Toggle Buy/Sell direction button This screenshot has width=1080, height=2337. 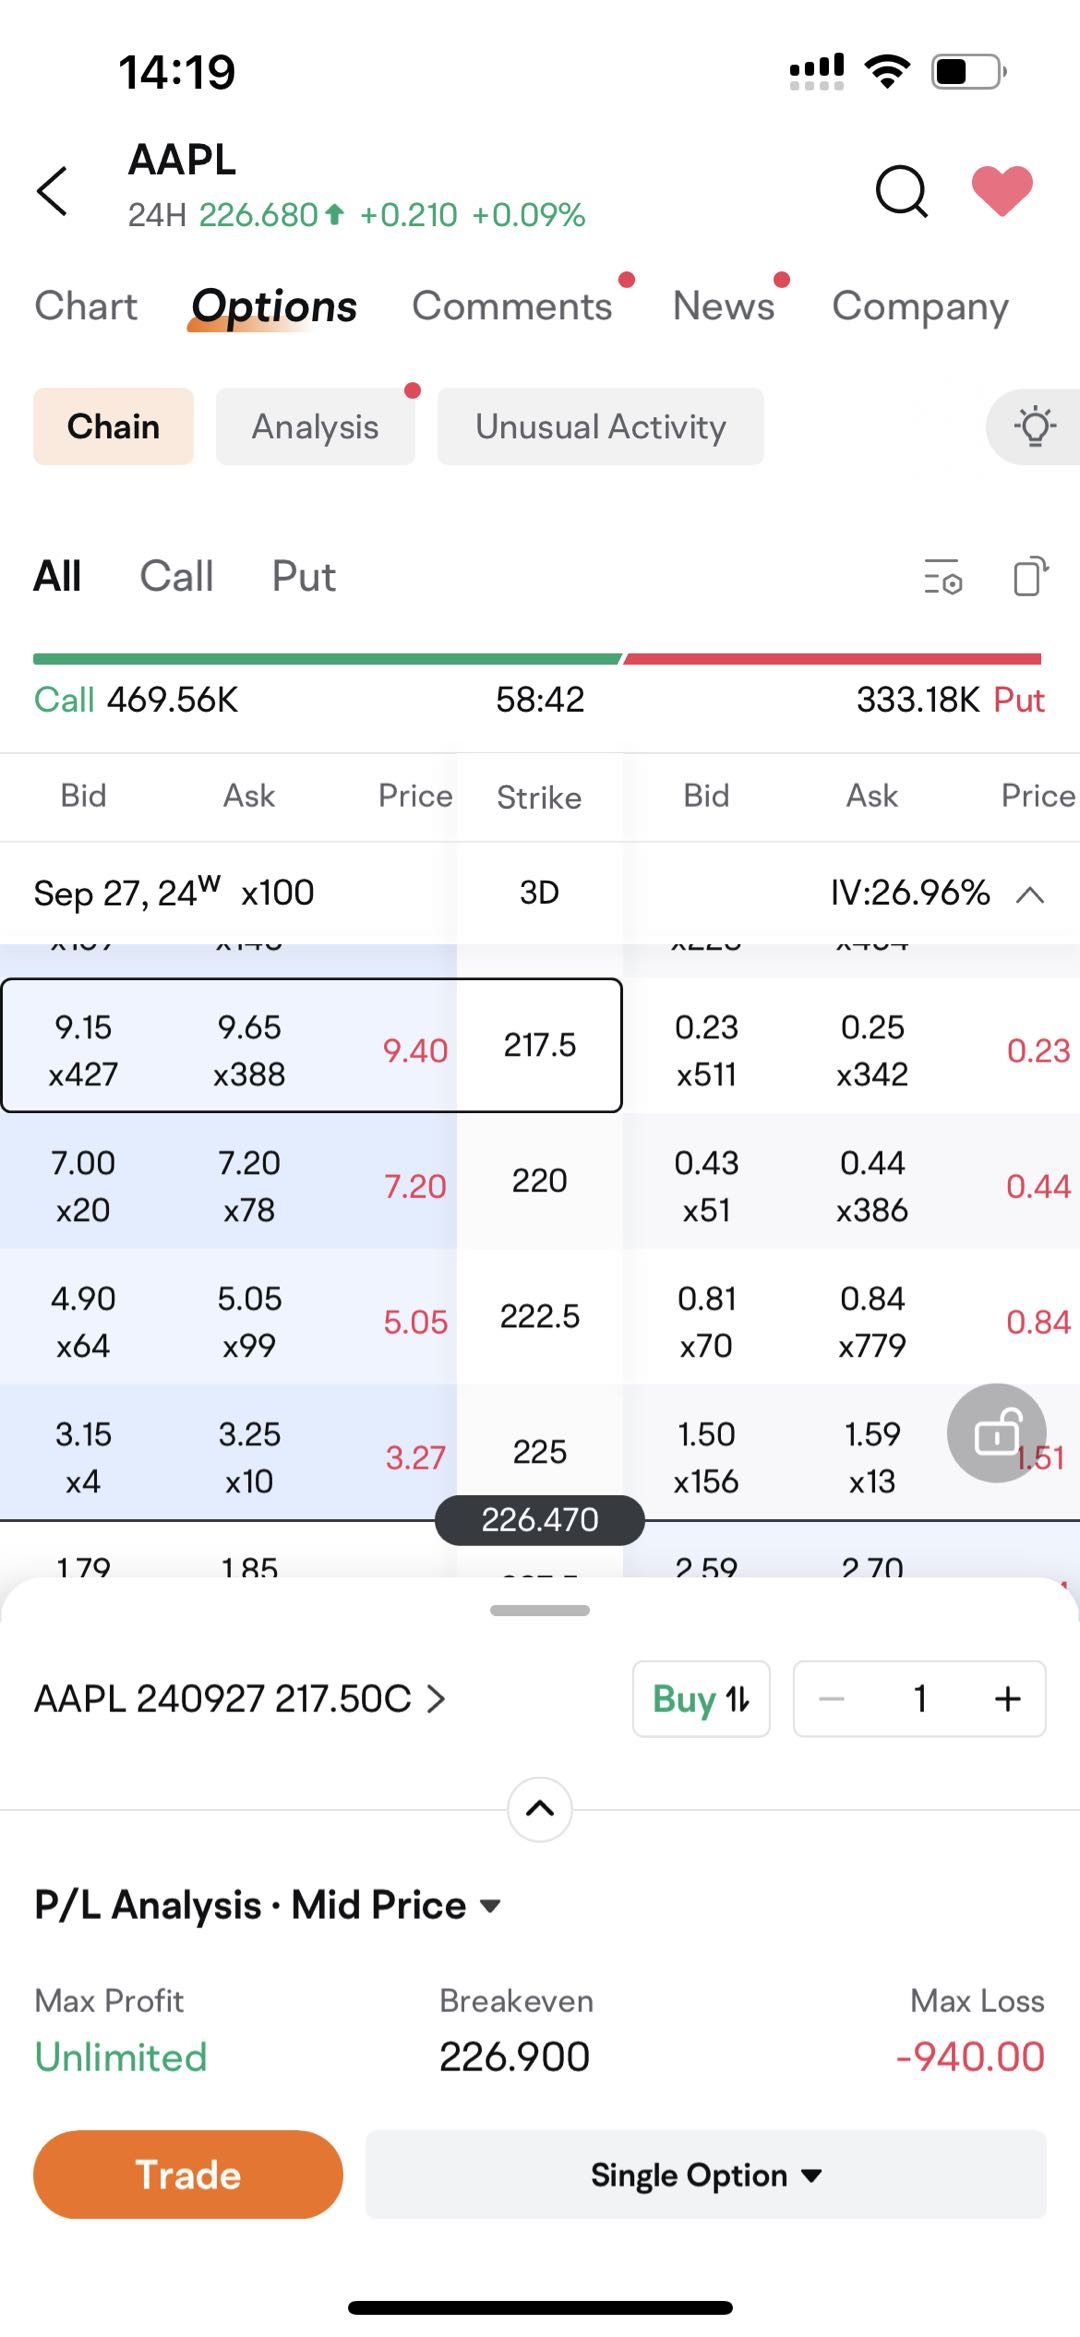[701, 1699]
